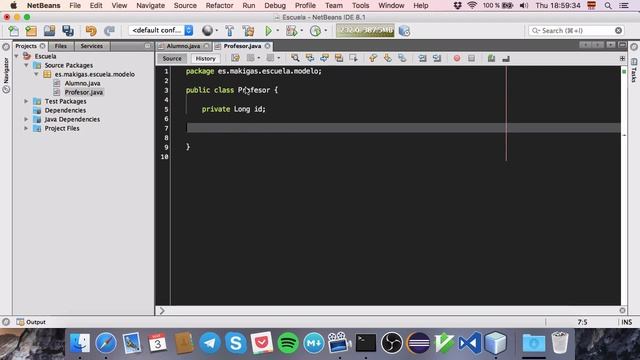Viewport: 640px width, 360px height.
Task: Open the default config dropdown
Action: 161,30
